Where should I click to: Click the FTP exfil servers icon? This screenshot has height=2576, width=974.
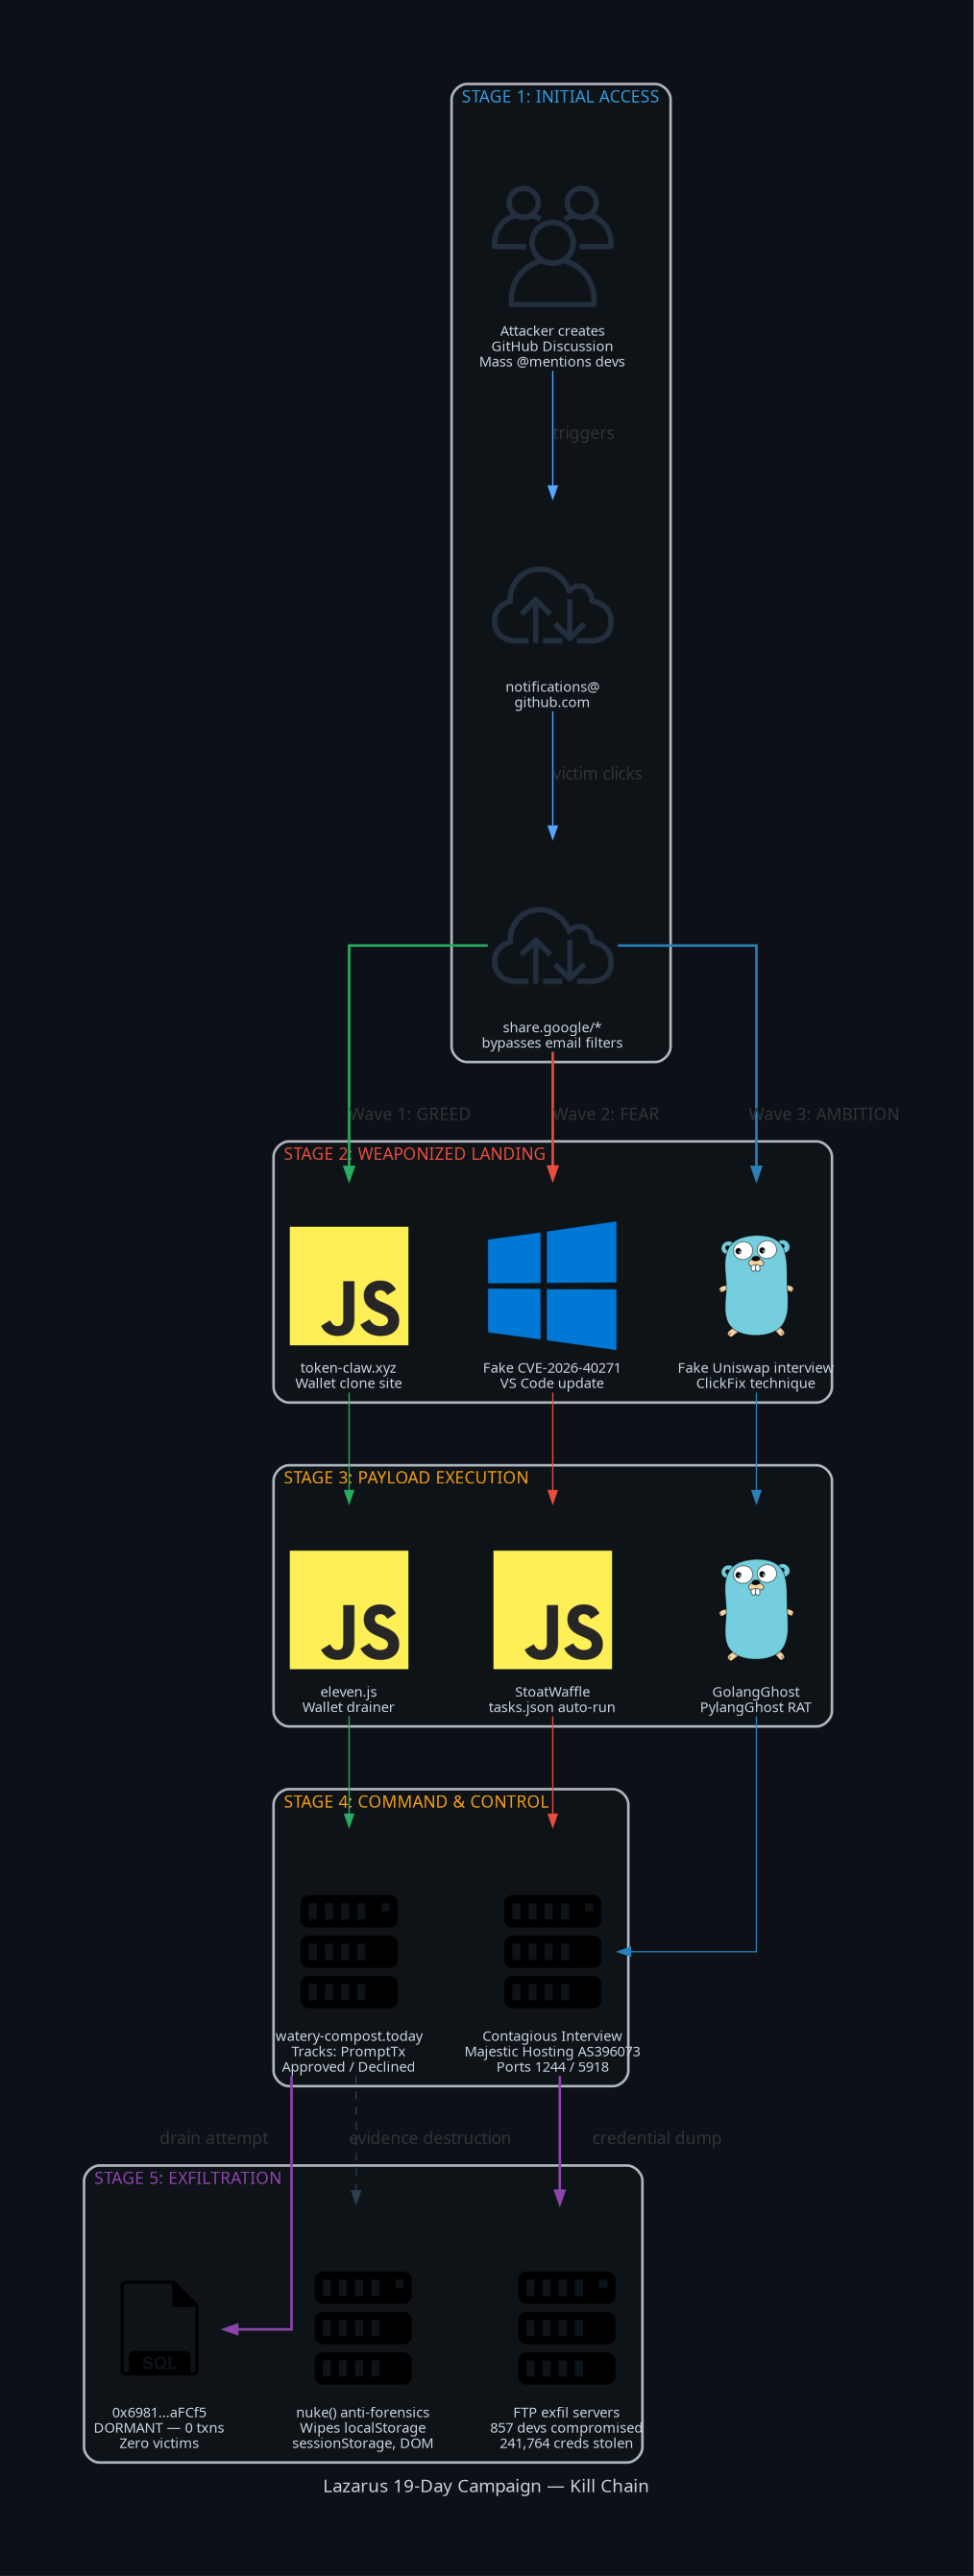pos(566,2327)
